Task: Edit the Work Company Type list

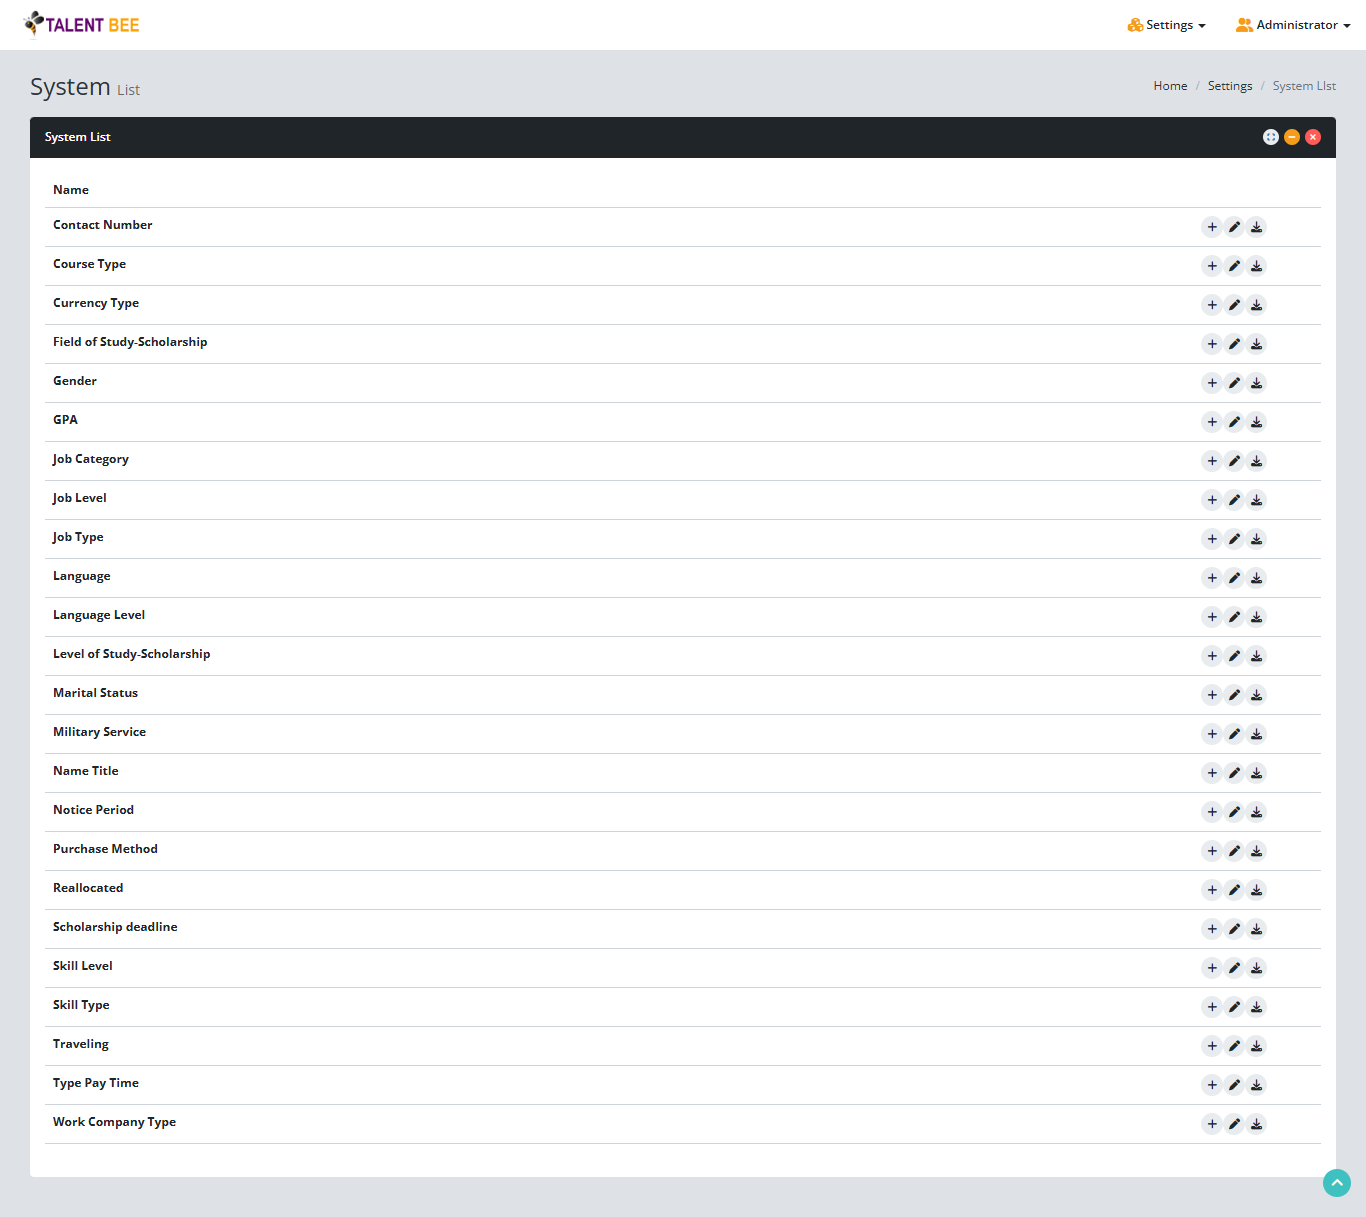Action: (1234, 1124)
